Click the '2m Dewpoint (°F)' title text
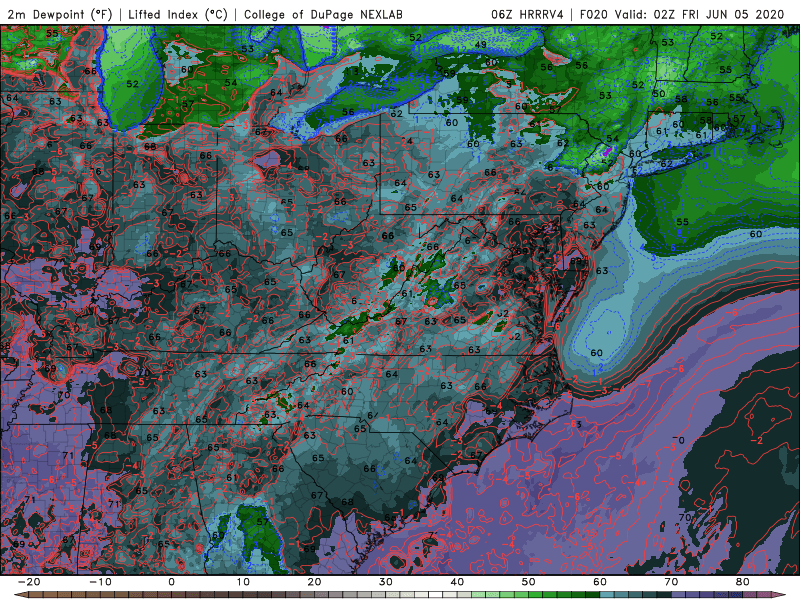 click(x=60, y=14)
